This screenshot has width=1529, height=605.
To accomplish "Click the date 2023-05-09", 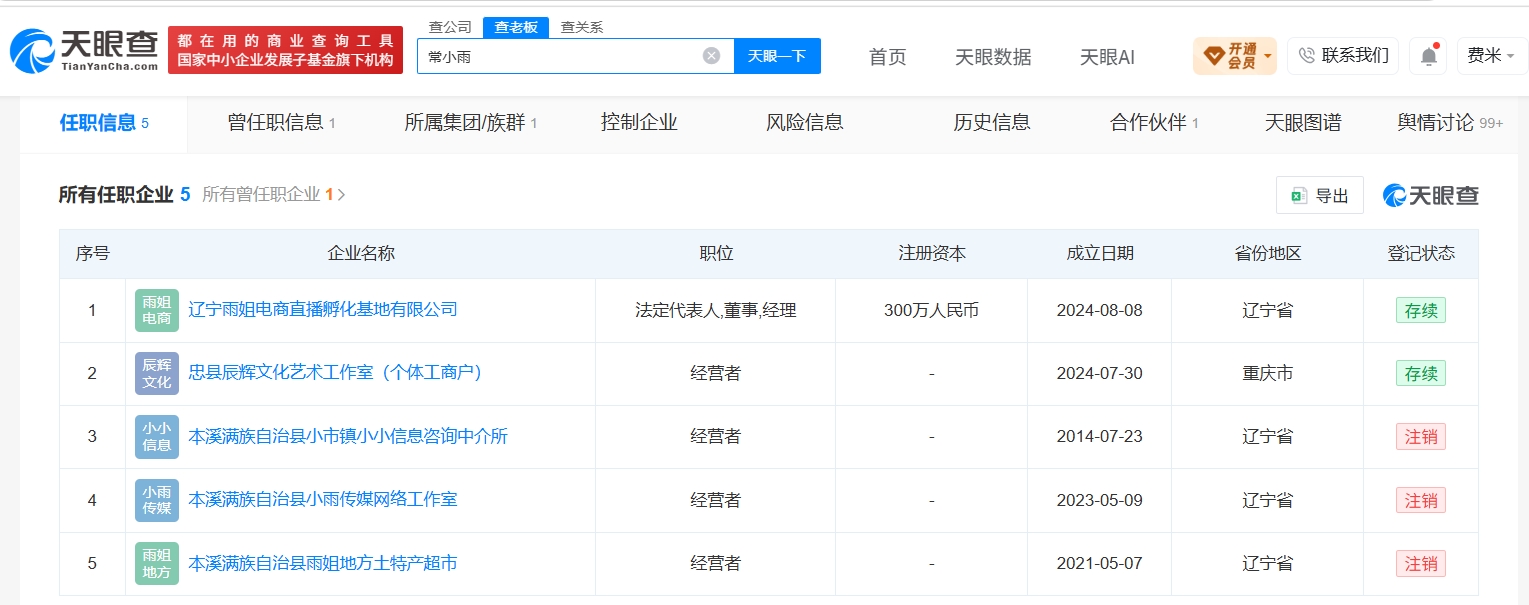I will 1099,500.
